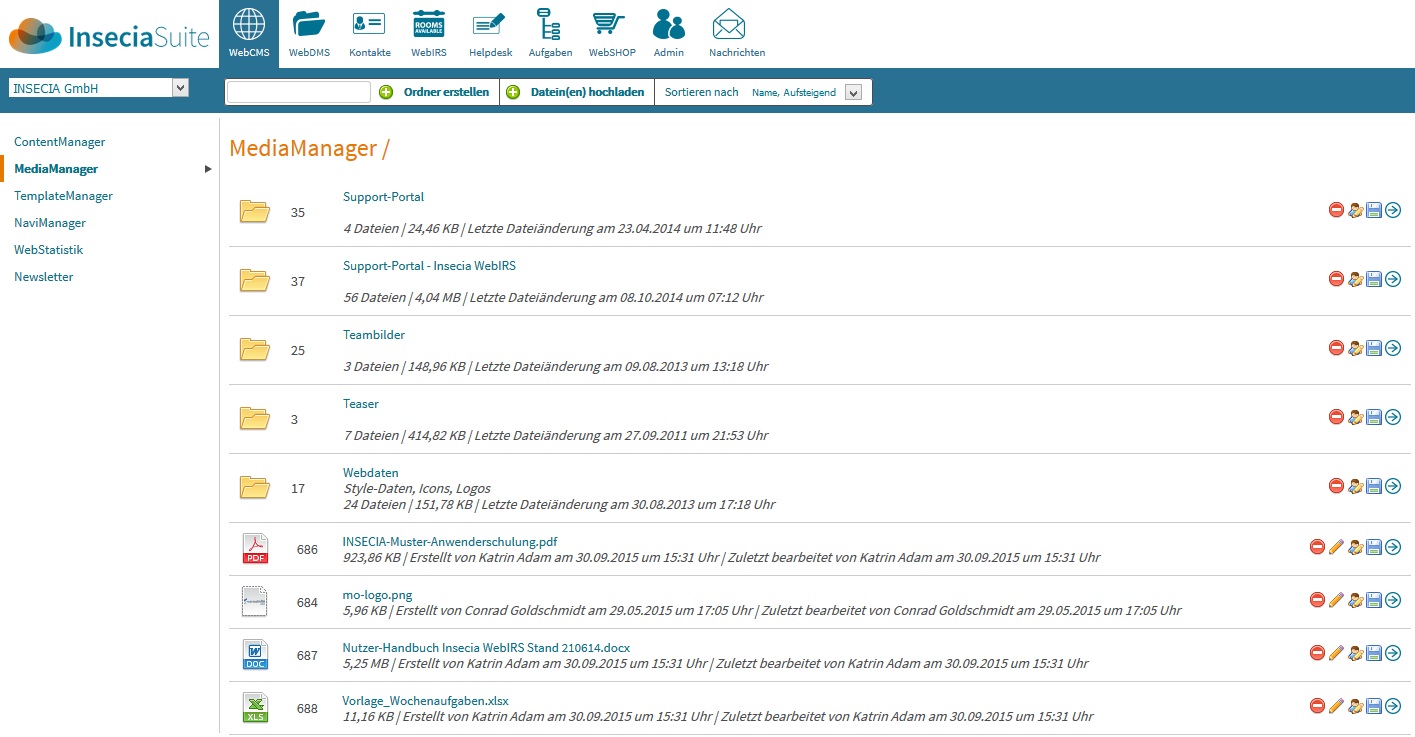The image size is (1415, 737).
Task: Click red delete icon for Vorlage_Wochenaufgaben.xlsx
Action: 1317,706
